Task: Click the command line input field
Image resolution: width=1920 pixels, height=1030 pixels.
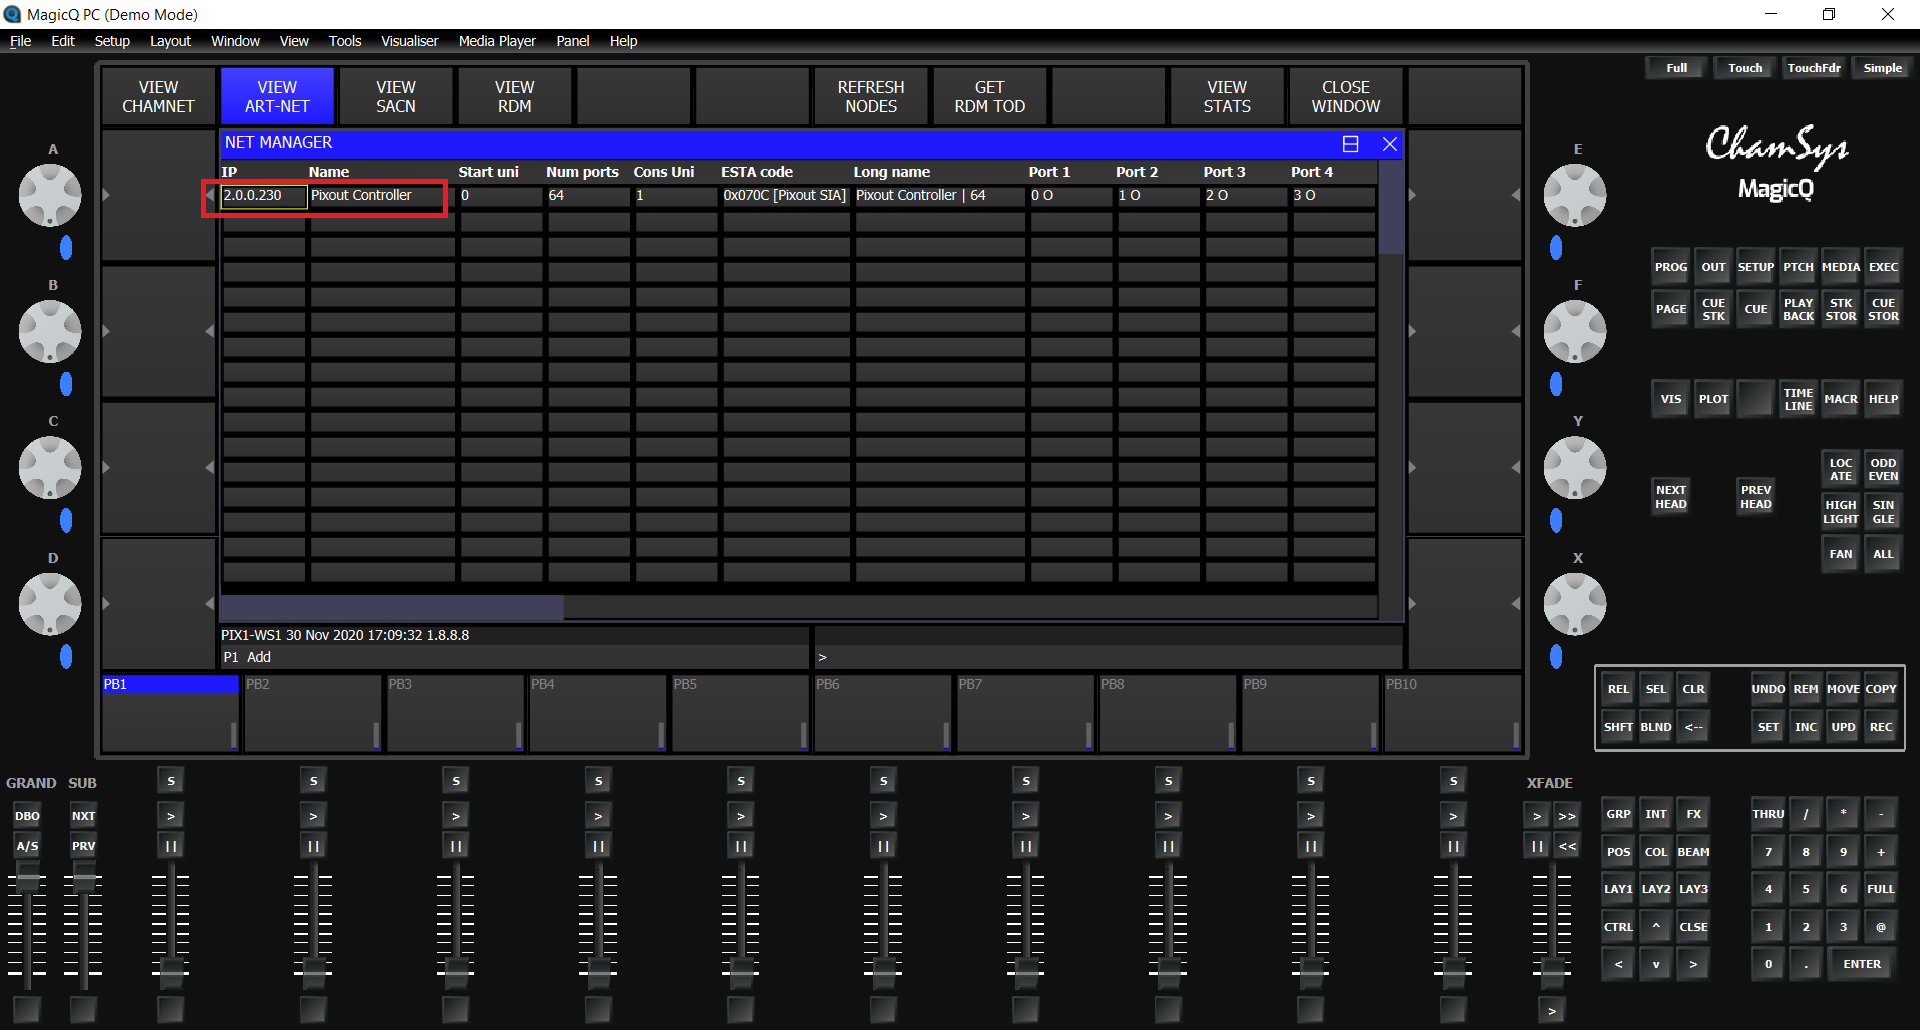Action: coord(1108,657)
